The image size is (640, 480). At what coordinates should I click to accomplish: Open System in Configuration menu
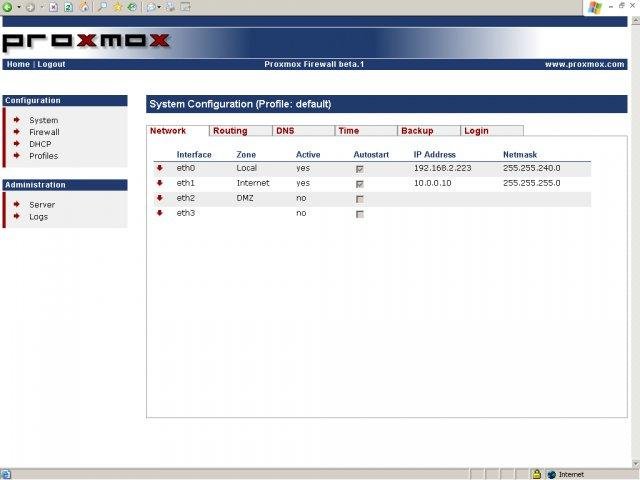(x=44, y=120)
